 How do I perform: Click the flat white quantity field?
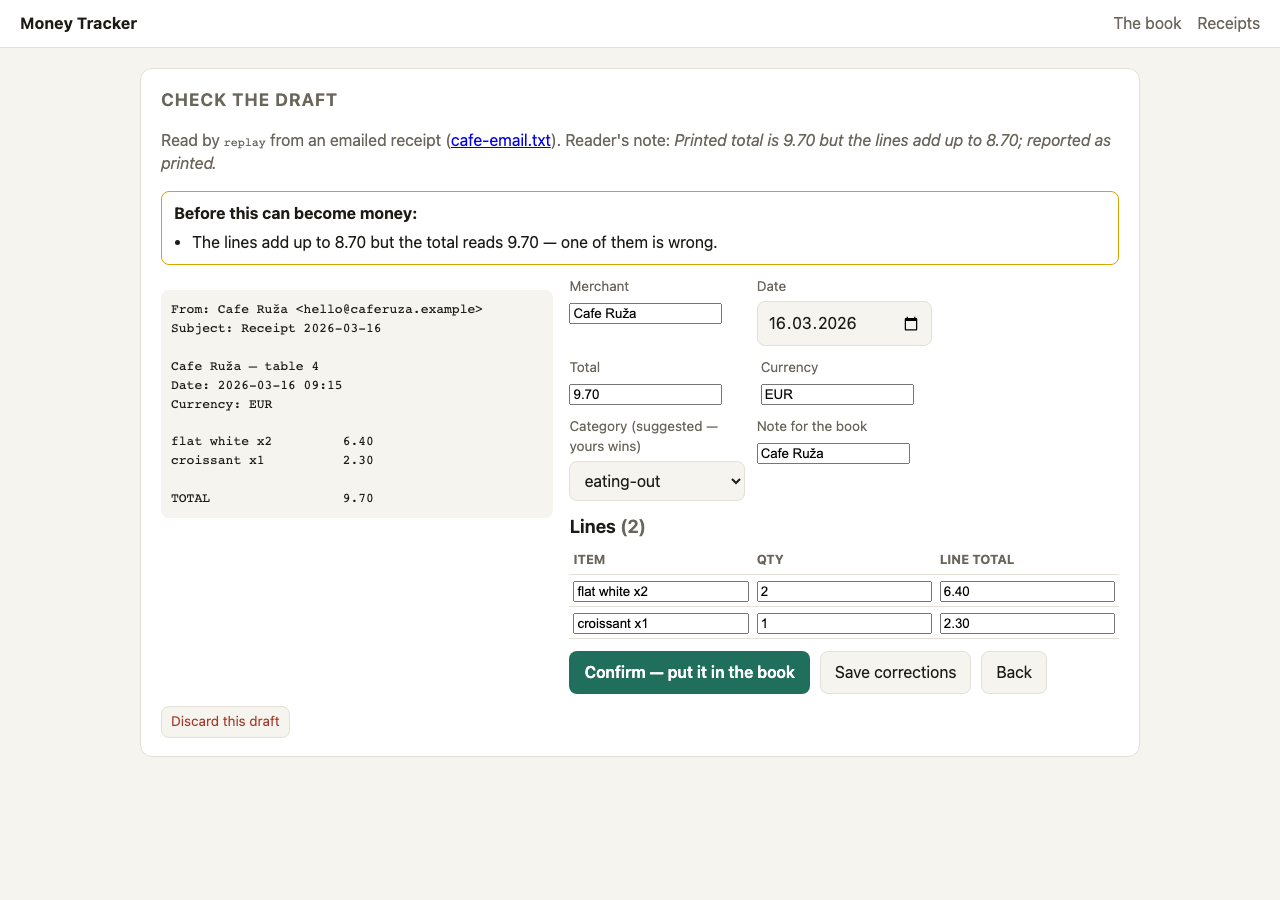844,591
